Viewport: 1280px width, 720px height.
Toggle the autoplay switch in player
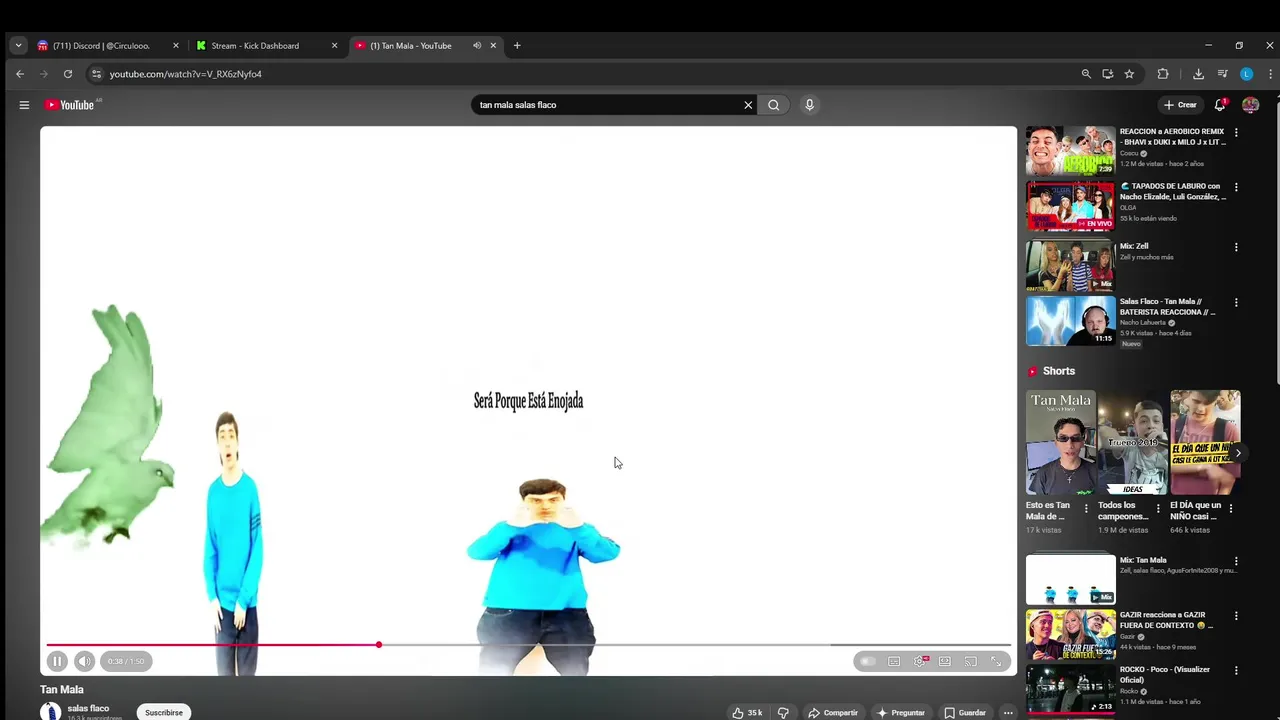pyautogui.click(x=868, y=661)
